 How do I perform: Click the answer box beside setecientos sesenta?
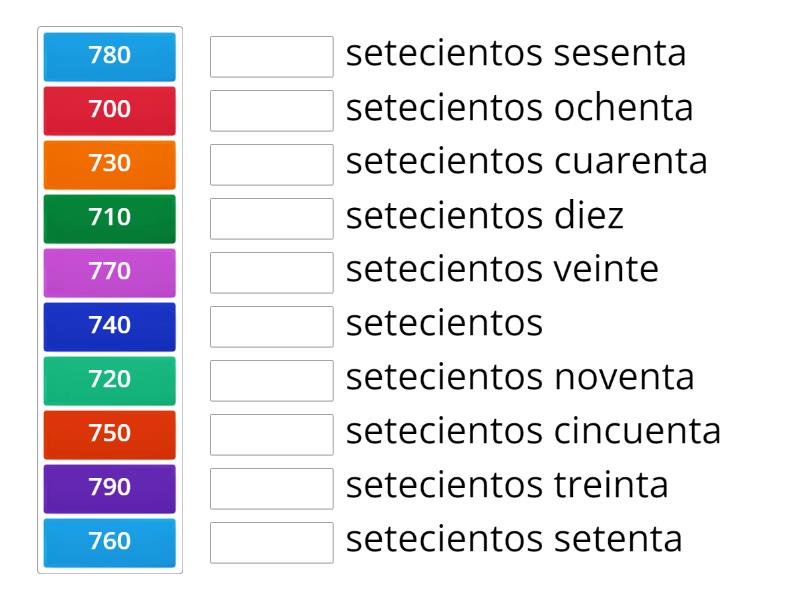coord(272,57)
